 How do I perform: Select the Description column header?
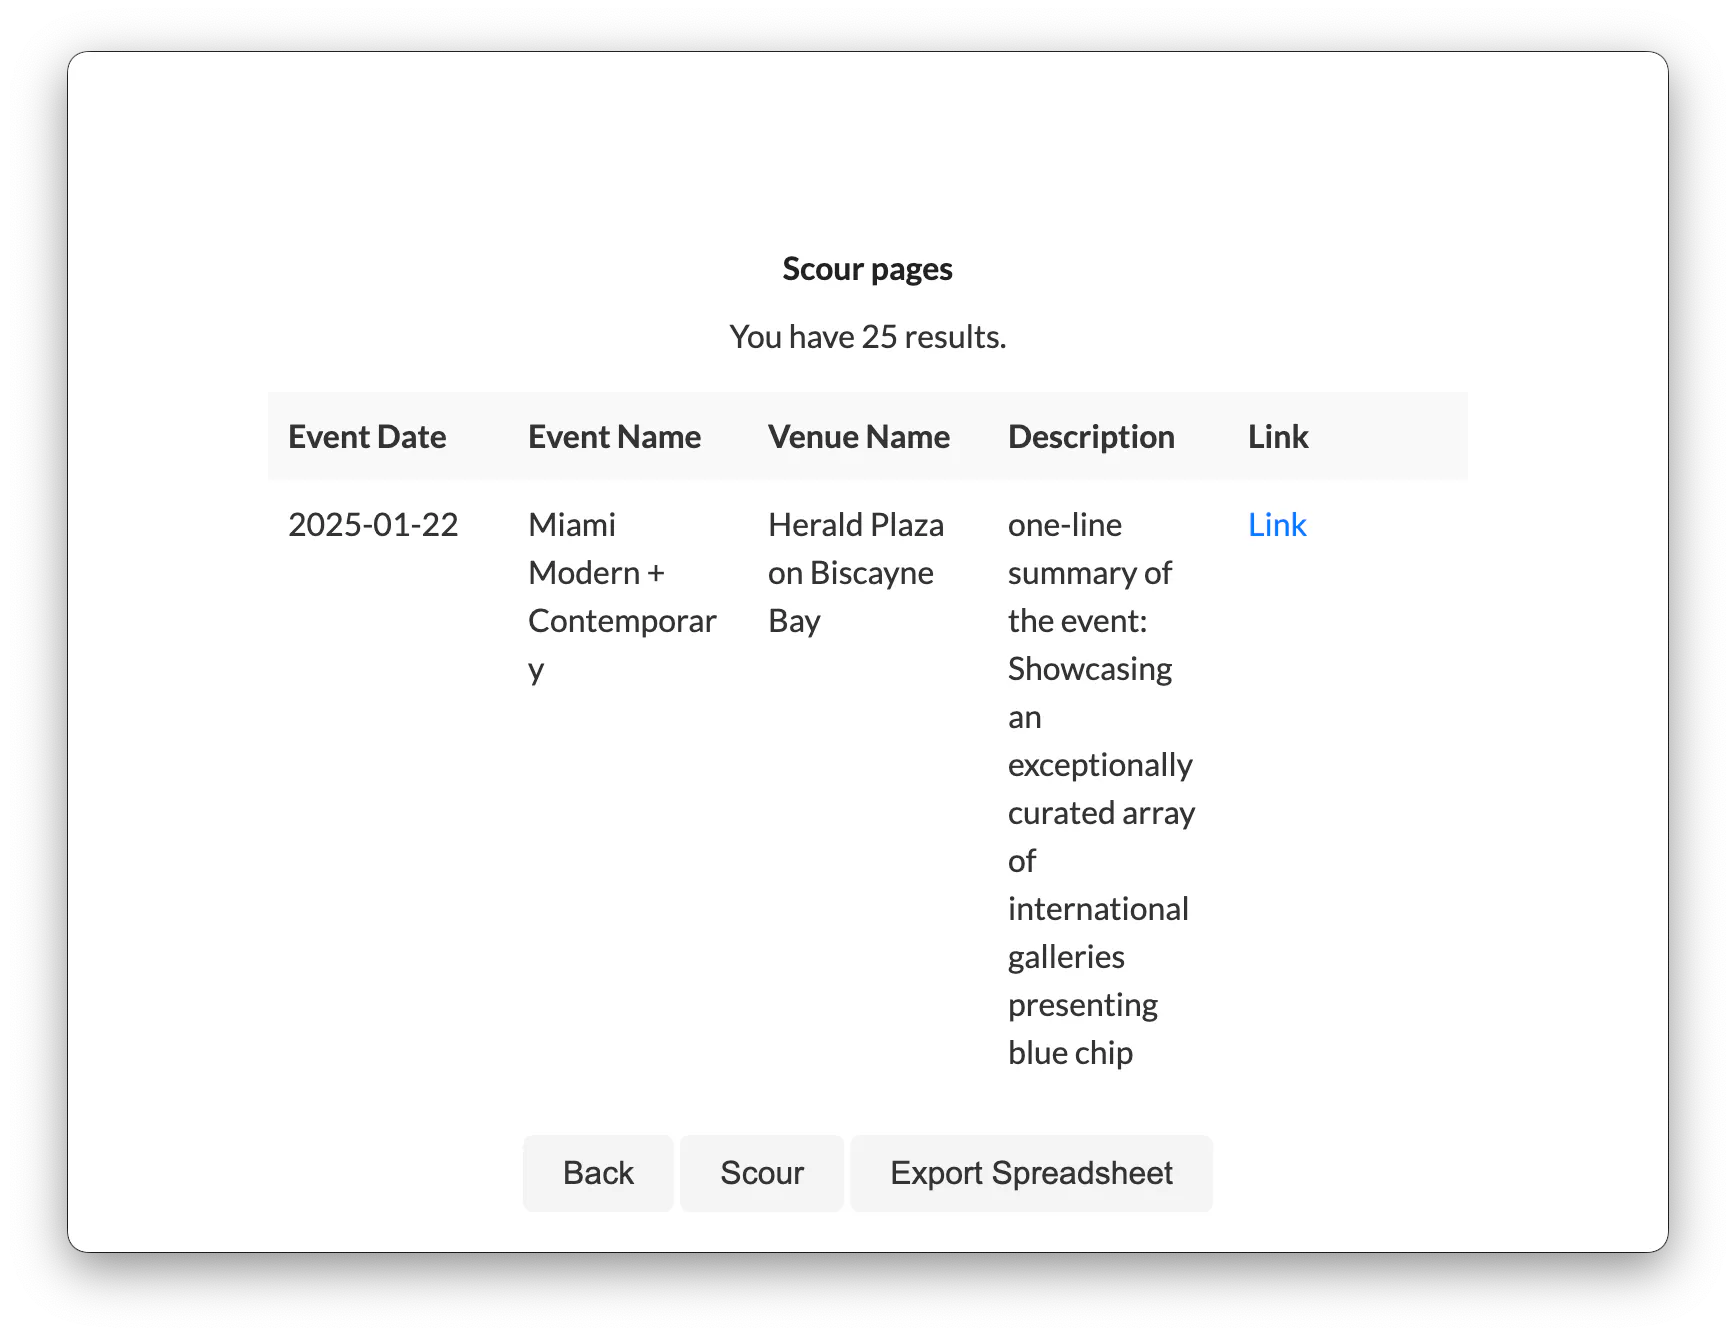(1091, 437)
